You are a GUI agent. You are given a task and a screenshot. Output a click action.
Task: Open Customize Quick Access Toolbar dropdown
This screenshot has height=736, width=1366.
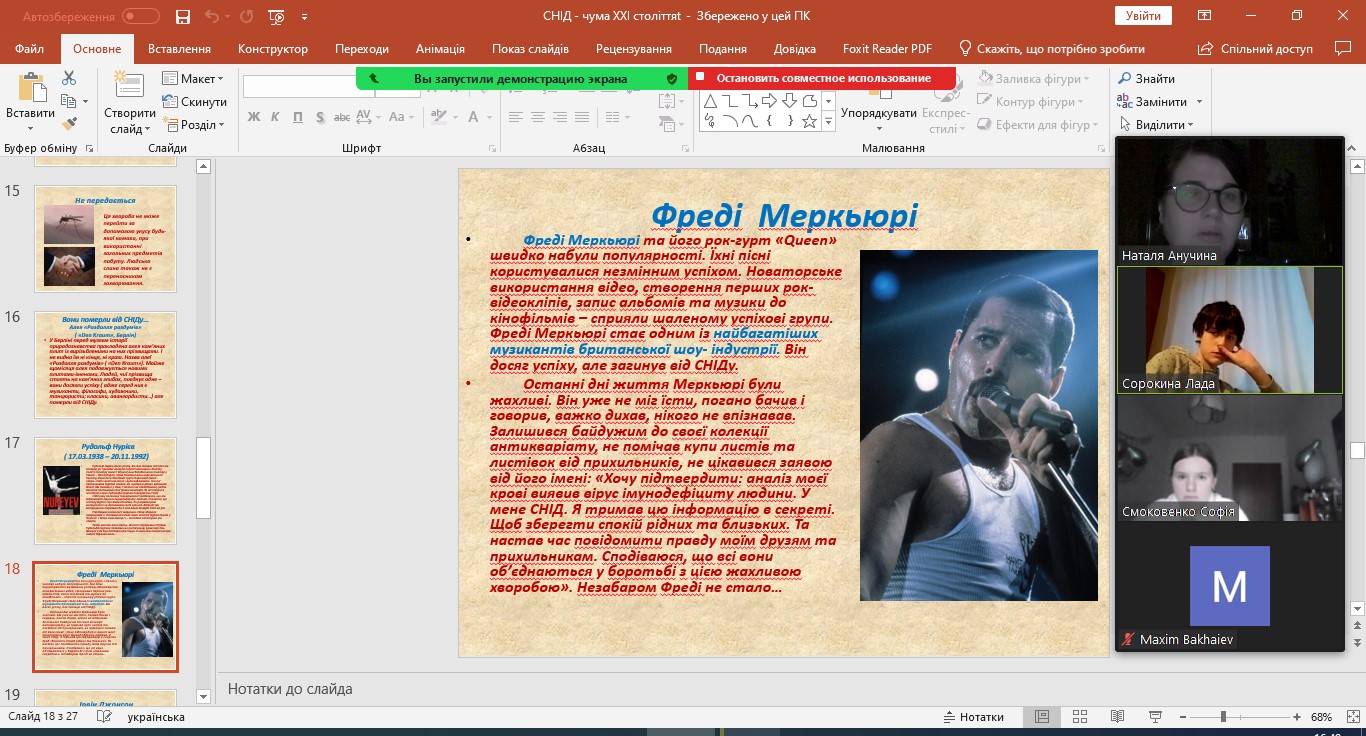[x=304, y=16]
